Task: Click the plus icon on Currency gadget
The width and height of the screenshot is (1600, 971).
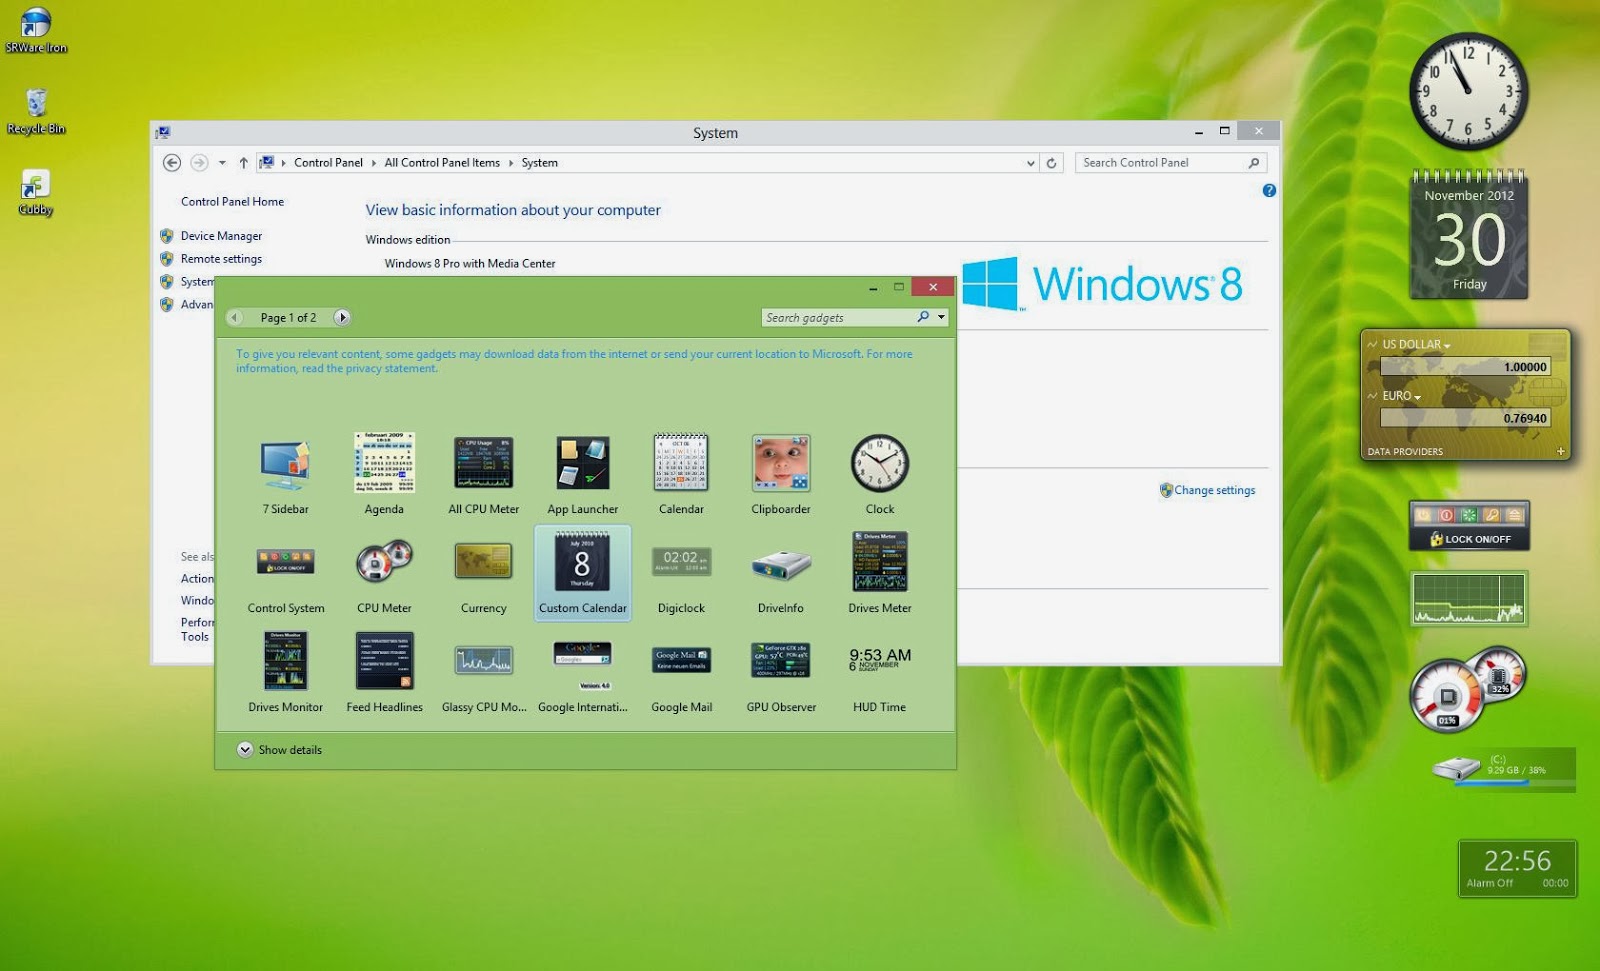Action: (x=1560, y=452)
